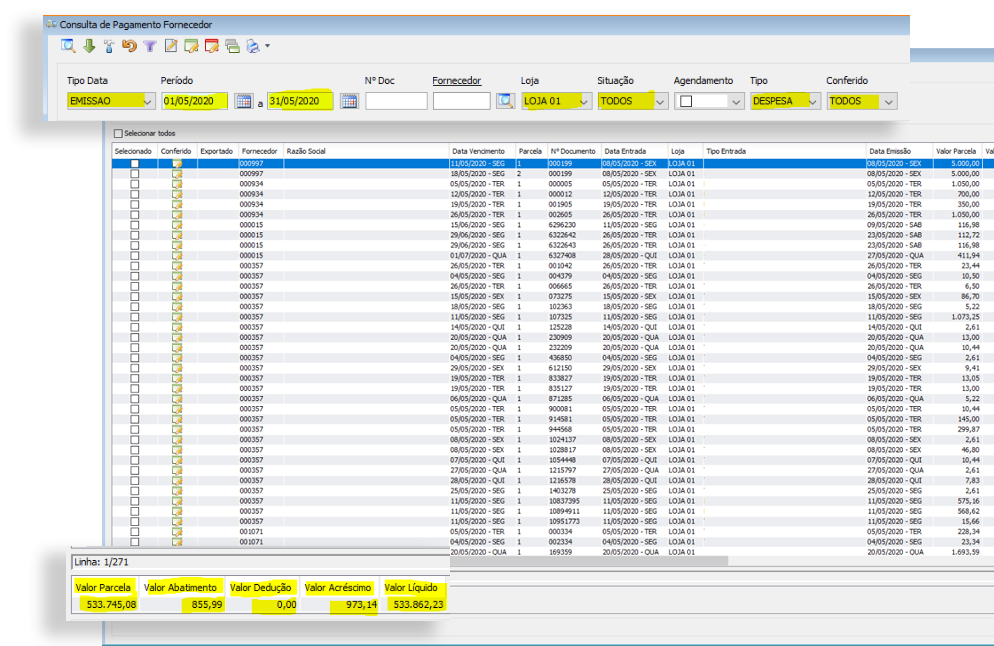The image size is (994, 646).
Task: Tick the Selecionado checkbox for document 102363
Action: coord(134,307)
